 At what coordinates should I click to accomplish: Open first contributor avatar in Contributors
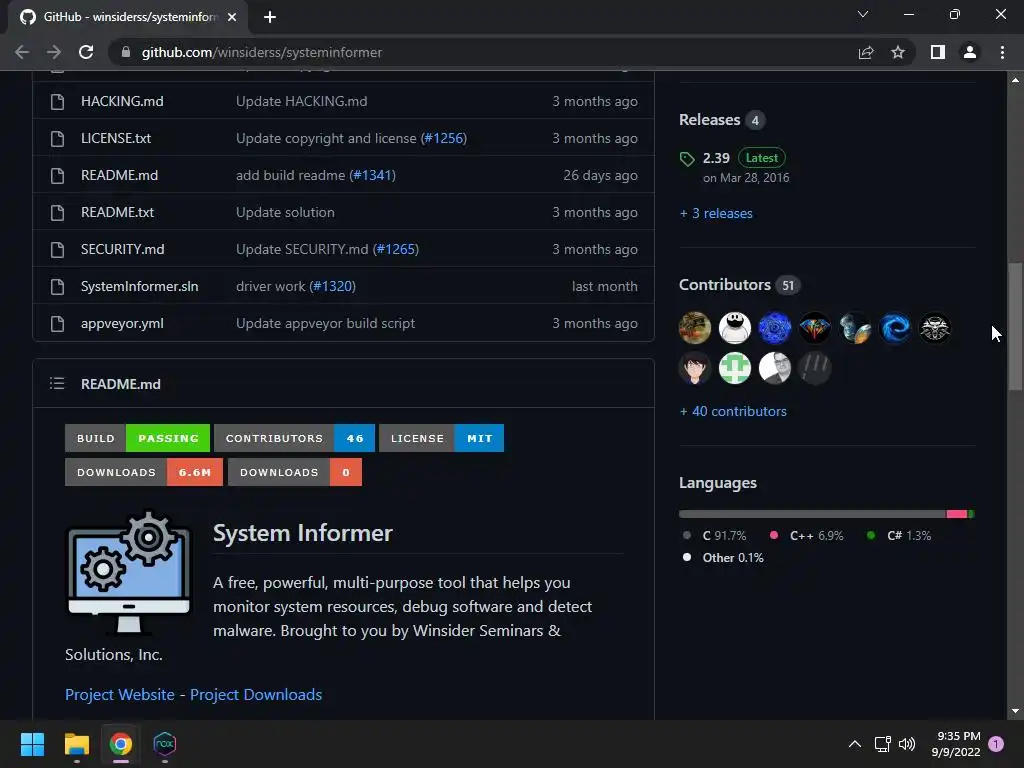(695, 328)
